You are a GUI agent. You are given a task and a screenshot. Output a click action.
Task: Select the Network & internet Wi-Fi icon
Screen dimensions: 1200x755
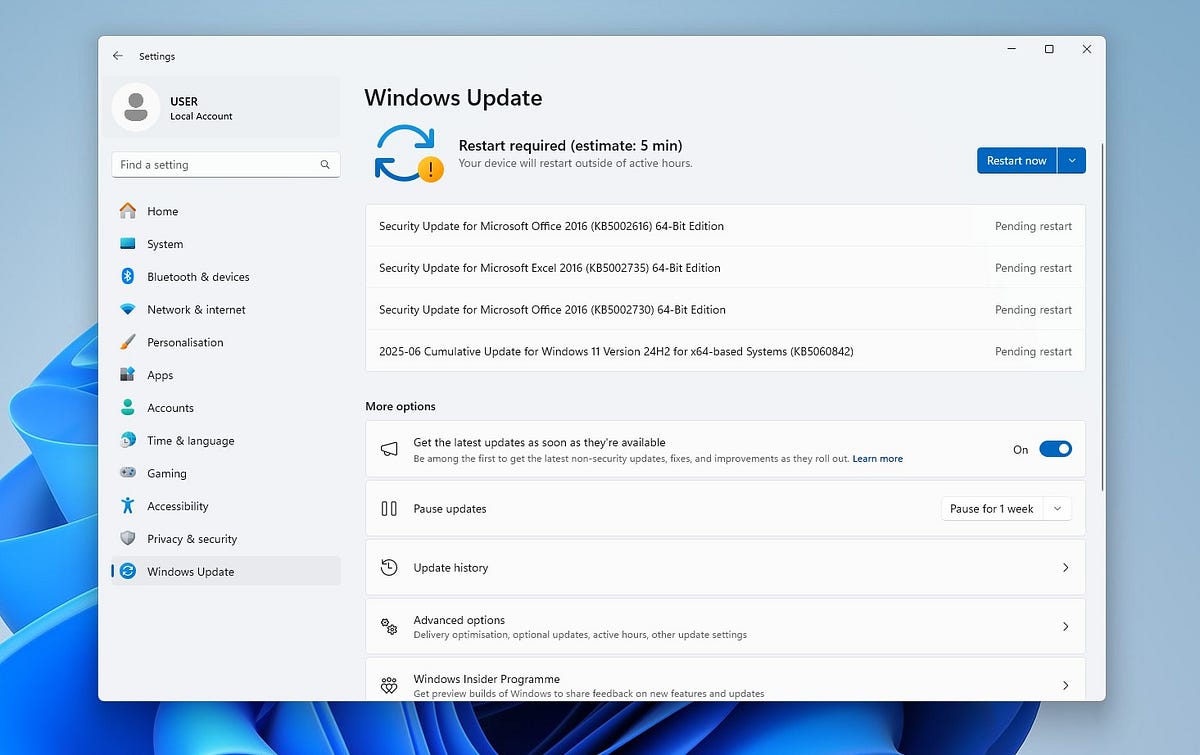click(127, 310)
